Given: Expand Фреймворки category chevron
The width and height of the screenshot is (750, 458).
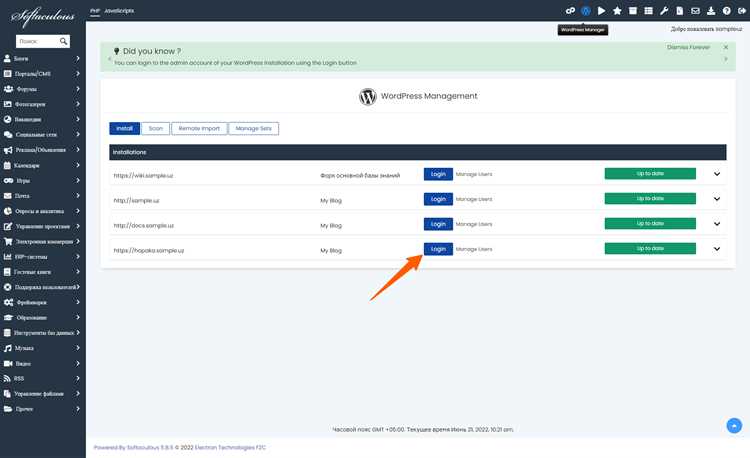Looking at the screenshot, I should (x=77, y=302).
